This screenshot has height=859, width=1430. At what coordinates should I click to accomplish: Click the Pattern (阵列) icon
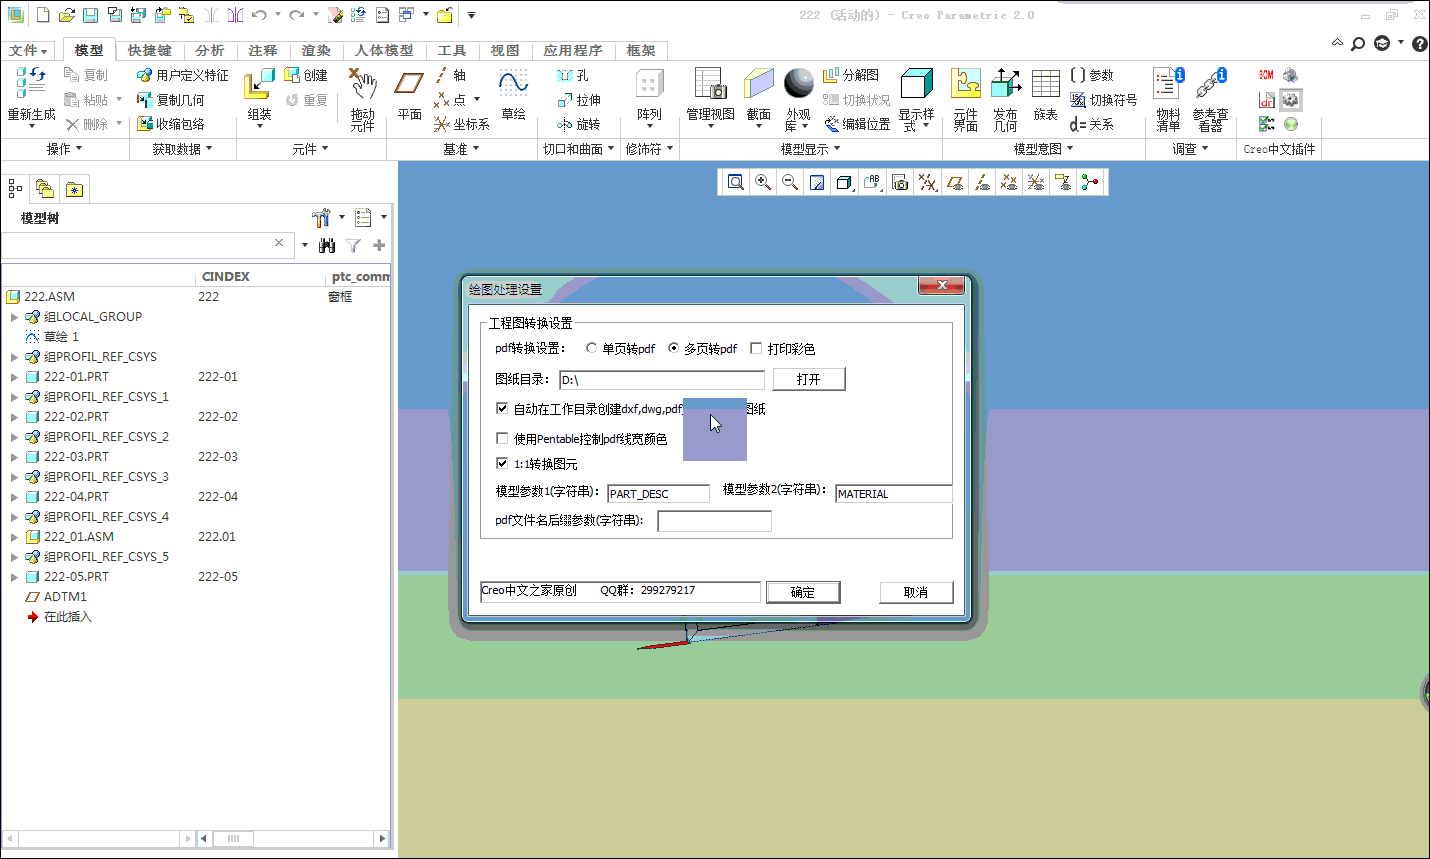tap(649, 85)
